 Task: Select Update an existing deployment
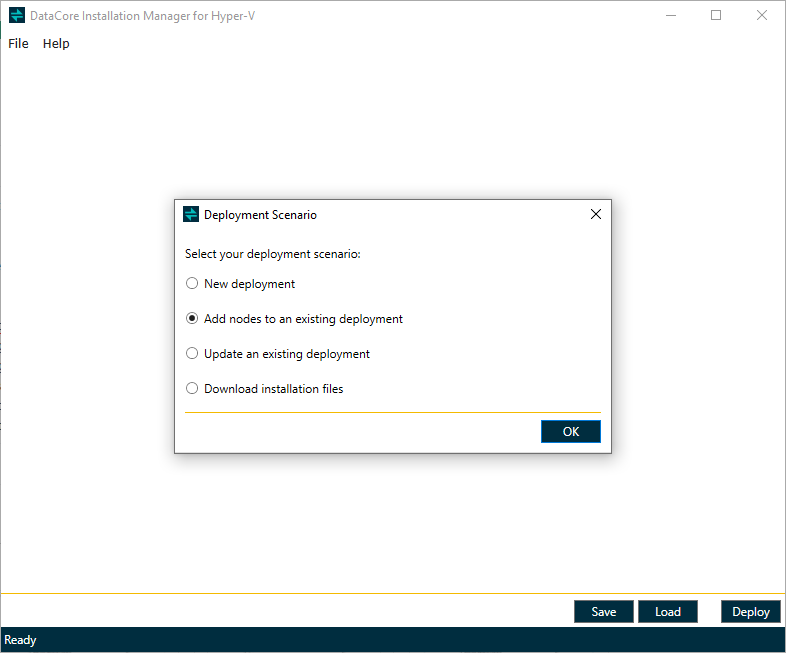(x=192, y=354)
